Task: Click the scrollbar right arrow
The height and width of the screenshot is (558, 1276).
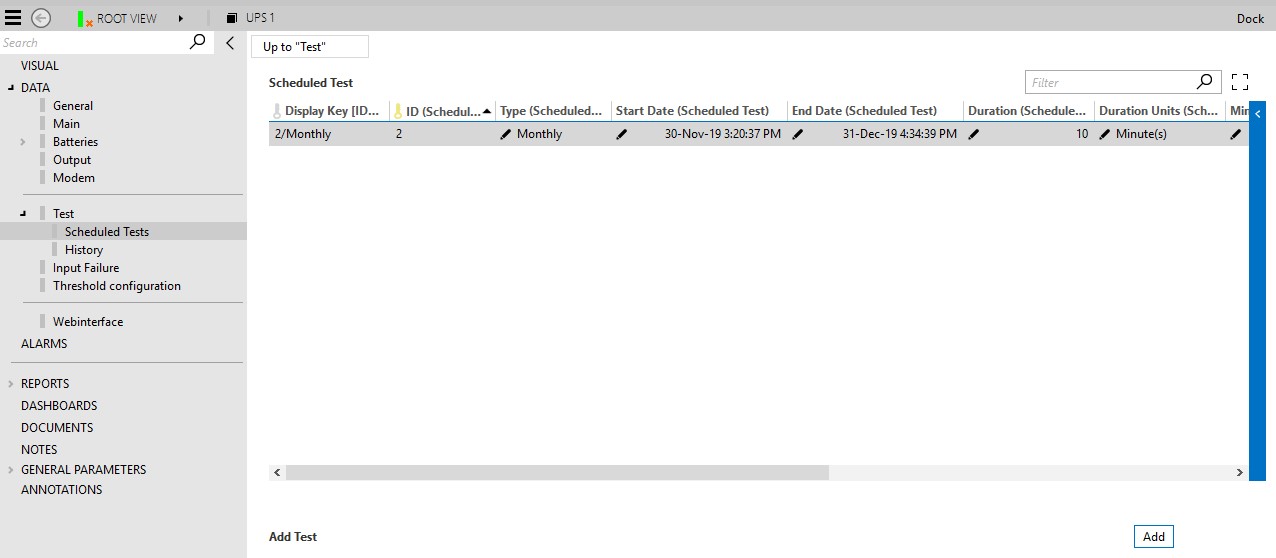Action: pyautogui.click(x=1240, y=472)
